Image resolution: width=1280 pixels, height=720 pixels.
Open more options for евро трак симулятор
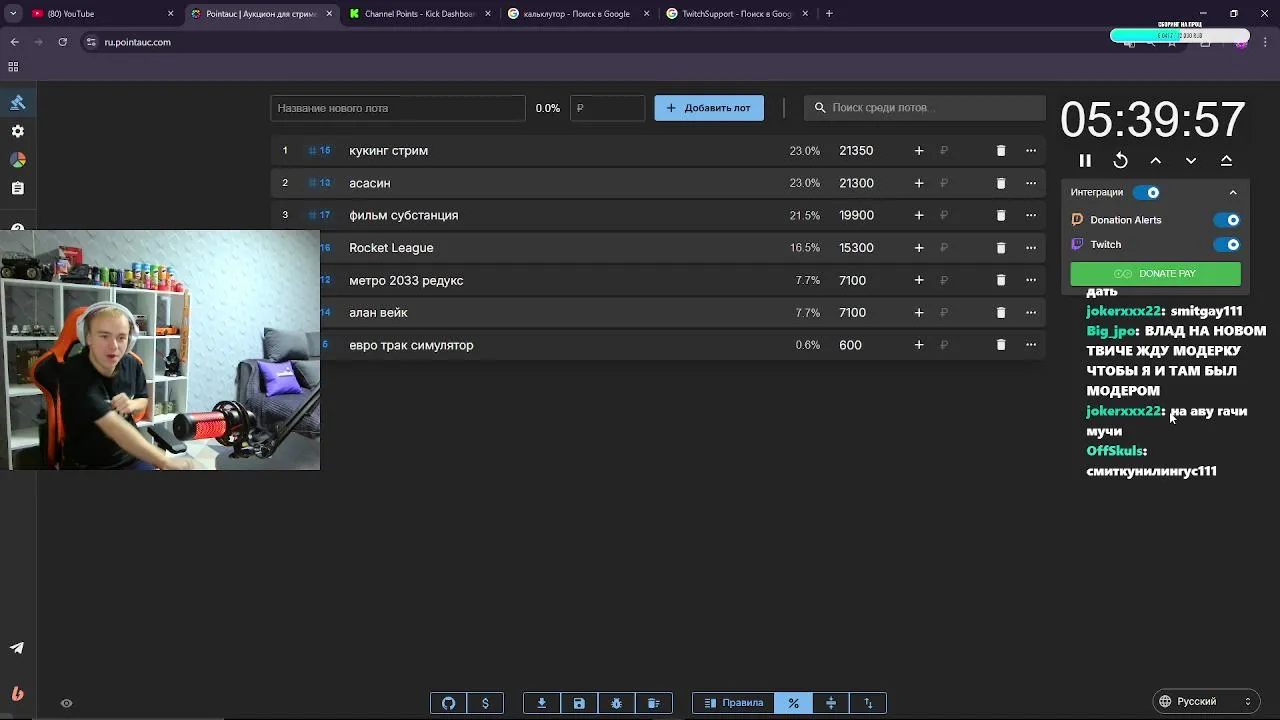(x=1031, y=345)
